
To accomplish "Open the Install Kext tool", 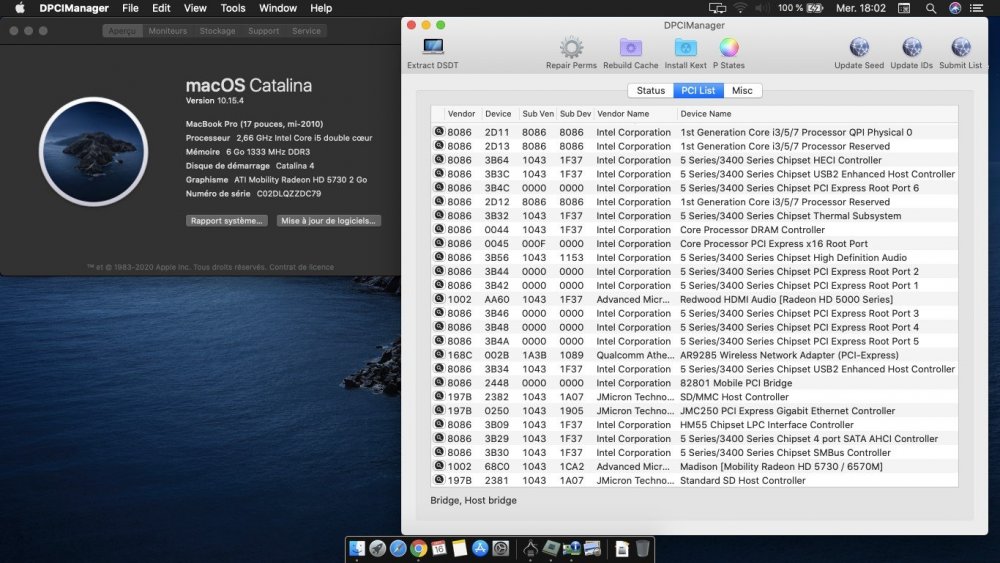I will coord(685,47).
